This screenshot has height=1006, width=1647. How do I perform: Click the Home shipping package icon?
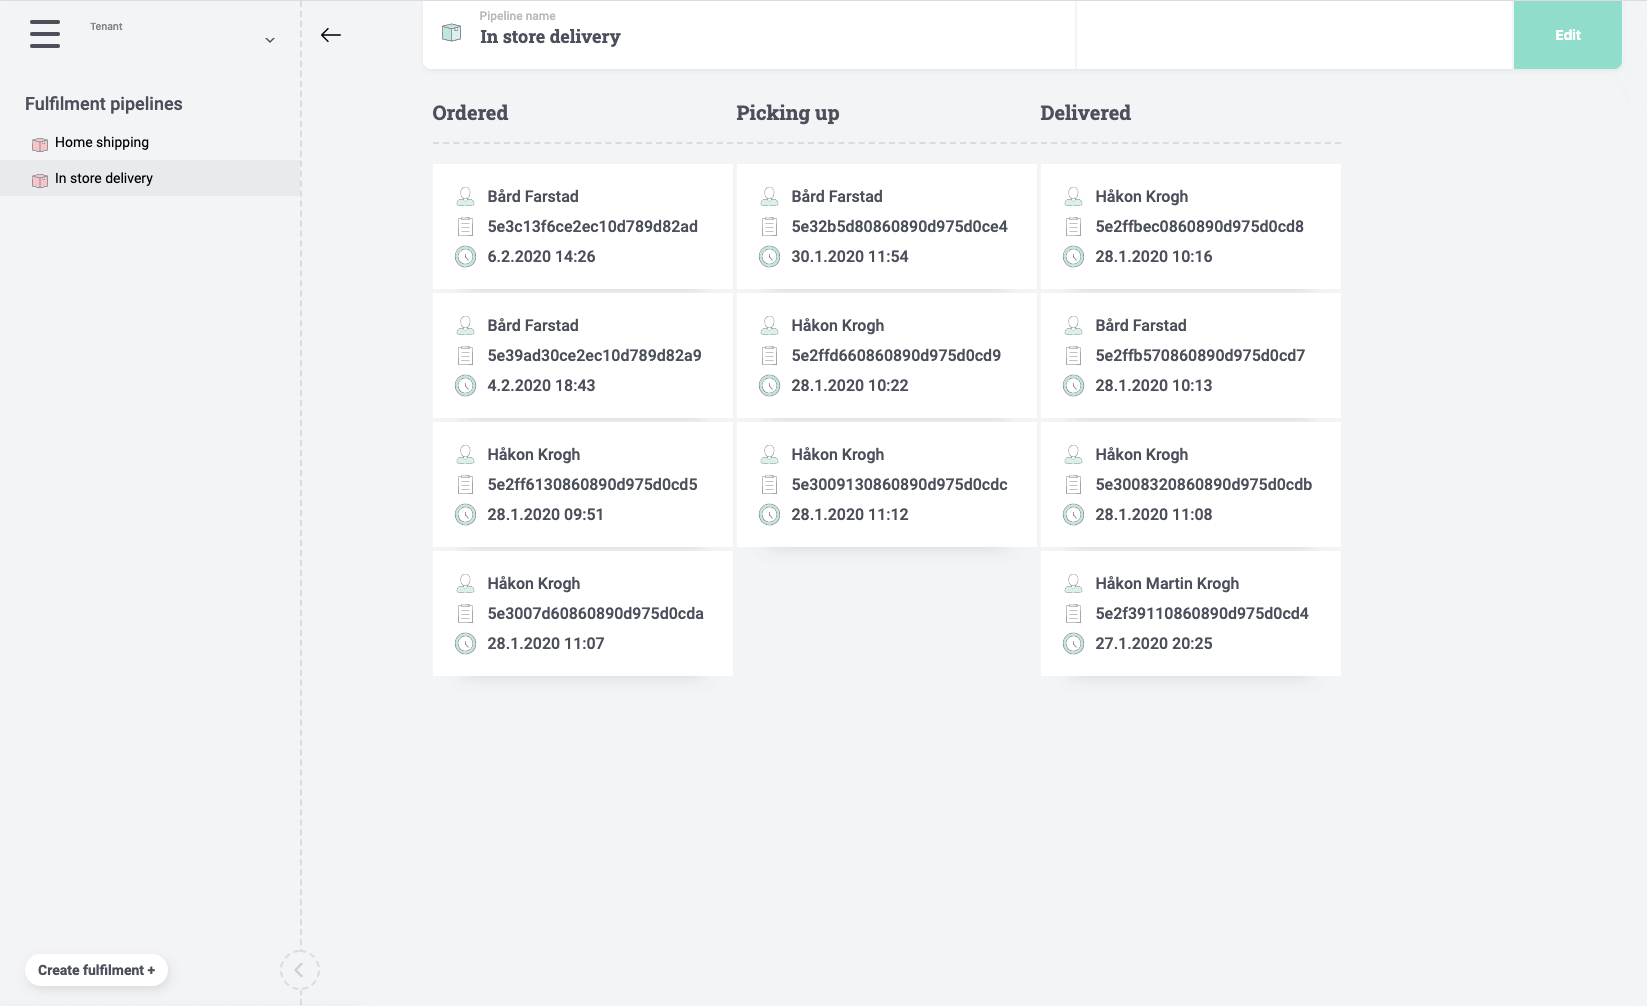point(40,144)
